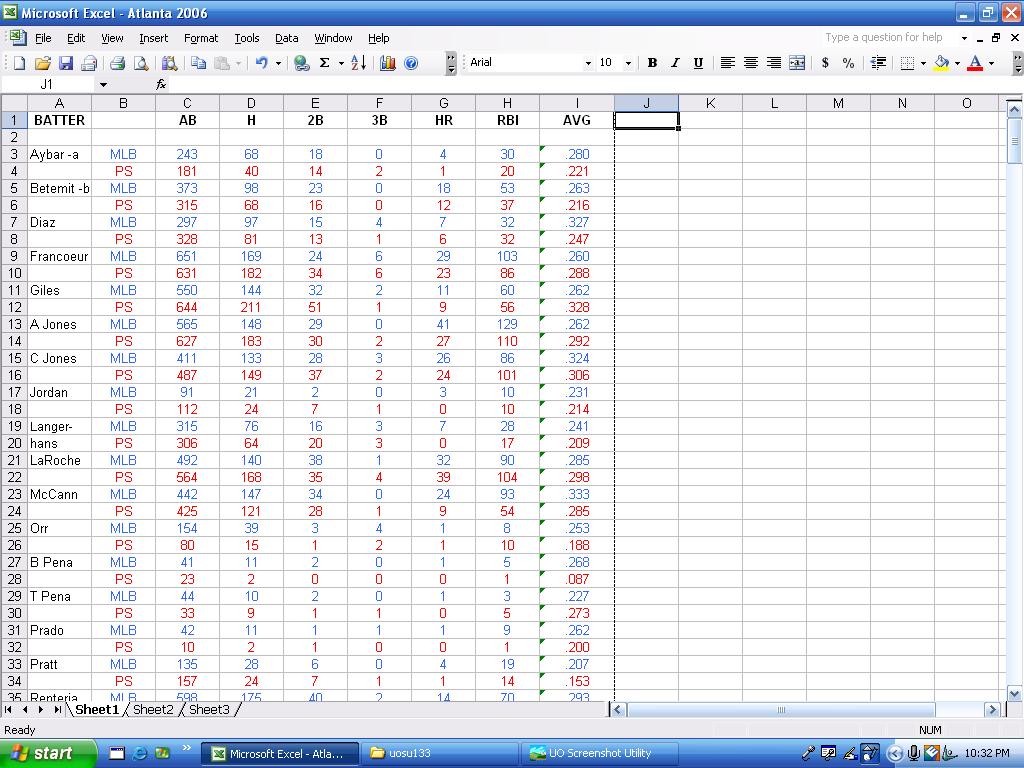Screen dimensions: 1024x768
Task: Open Internet Explorer from quick launch
Action: pyautogui.click(x=140, y=753)
